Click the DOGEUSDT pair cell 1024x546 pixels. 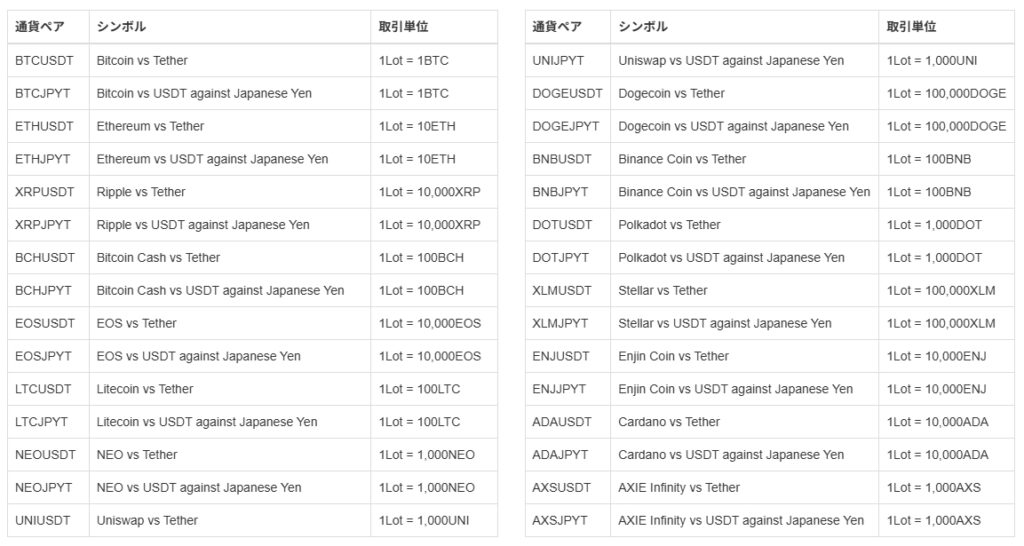coord(567,94)
